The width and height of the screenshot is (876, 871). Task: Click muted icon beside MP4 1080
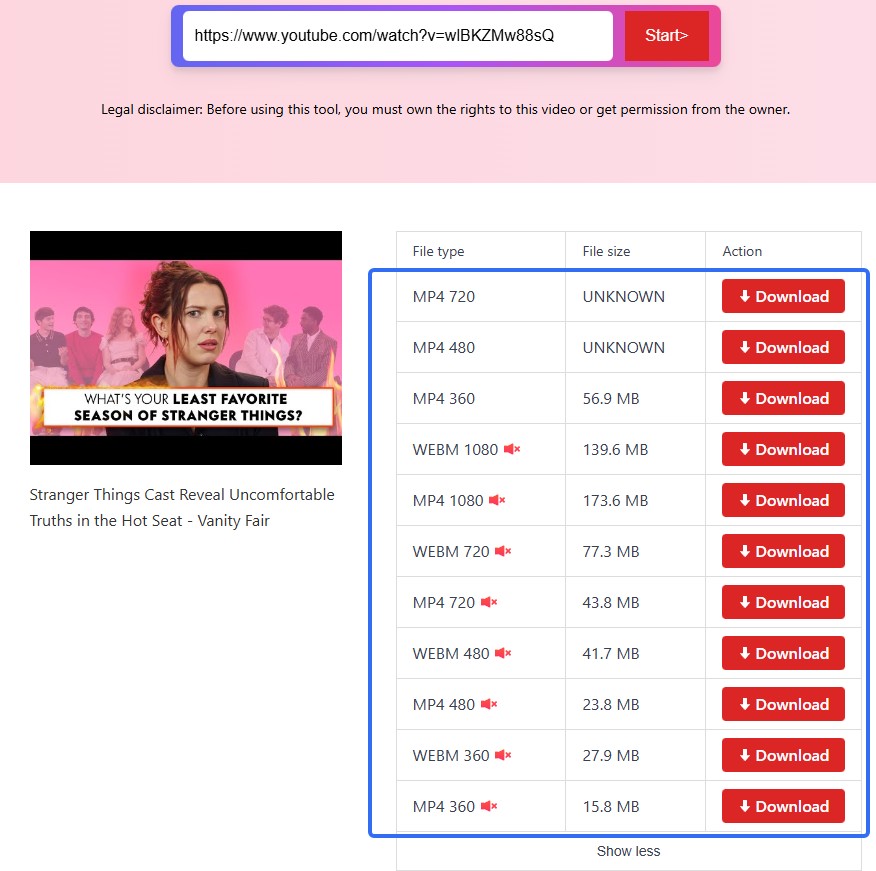pos(497,501)
